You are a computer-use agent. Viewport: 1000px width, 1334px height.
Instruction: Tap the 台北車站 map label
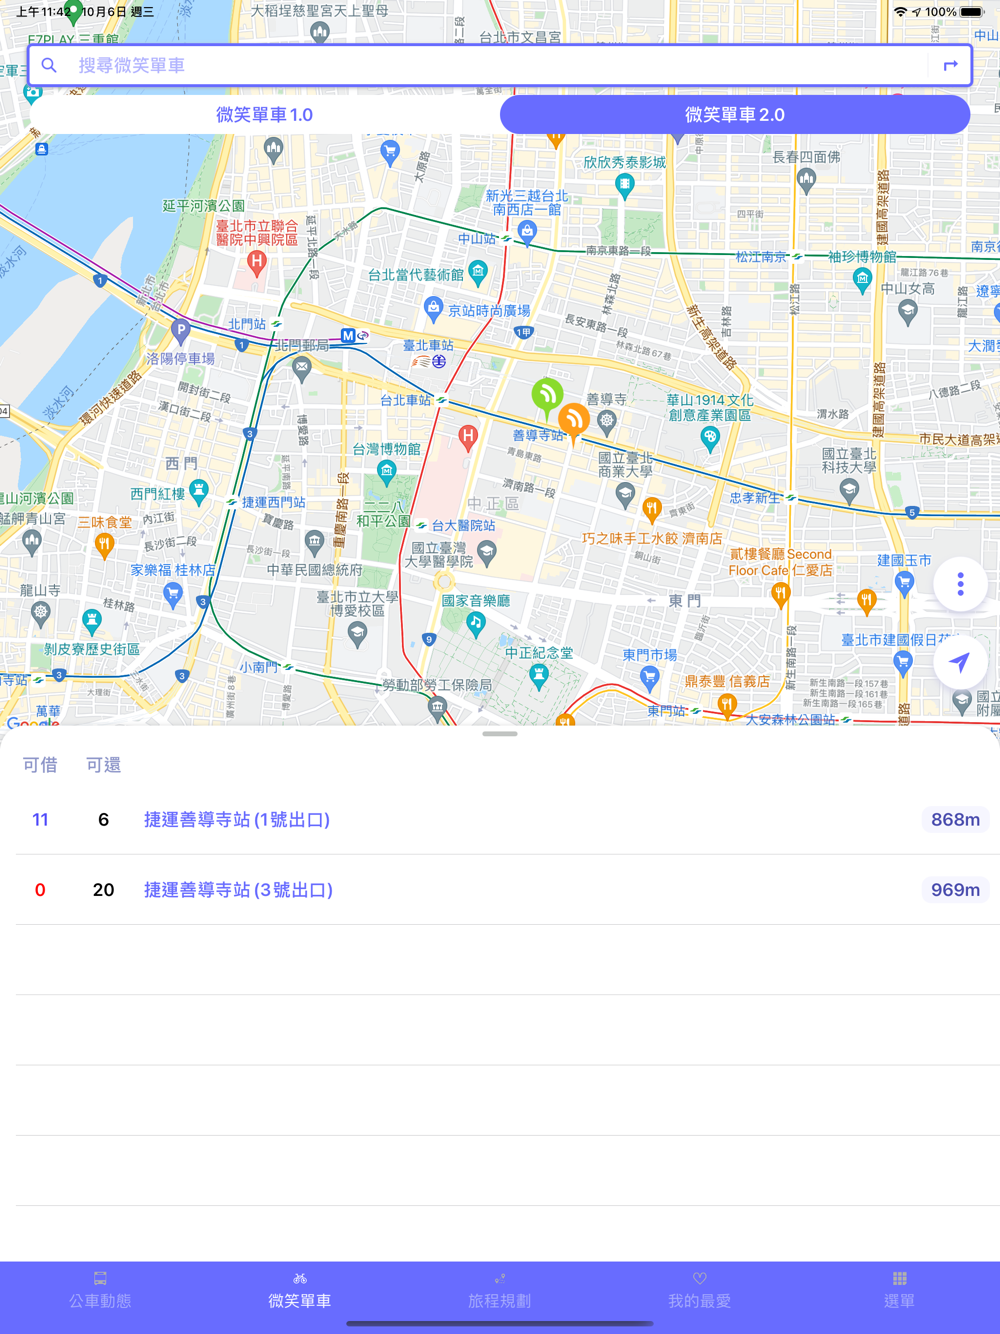click(405, 400)
